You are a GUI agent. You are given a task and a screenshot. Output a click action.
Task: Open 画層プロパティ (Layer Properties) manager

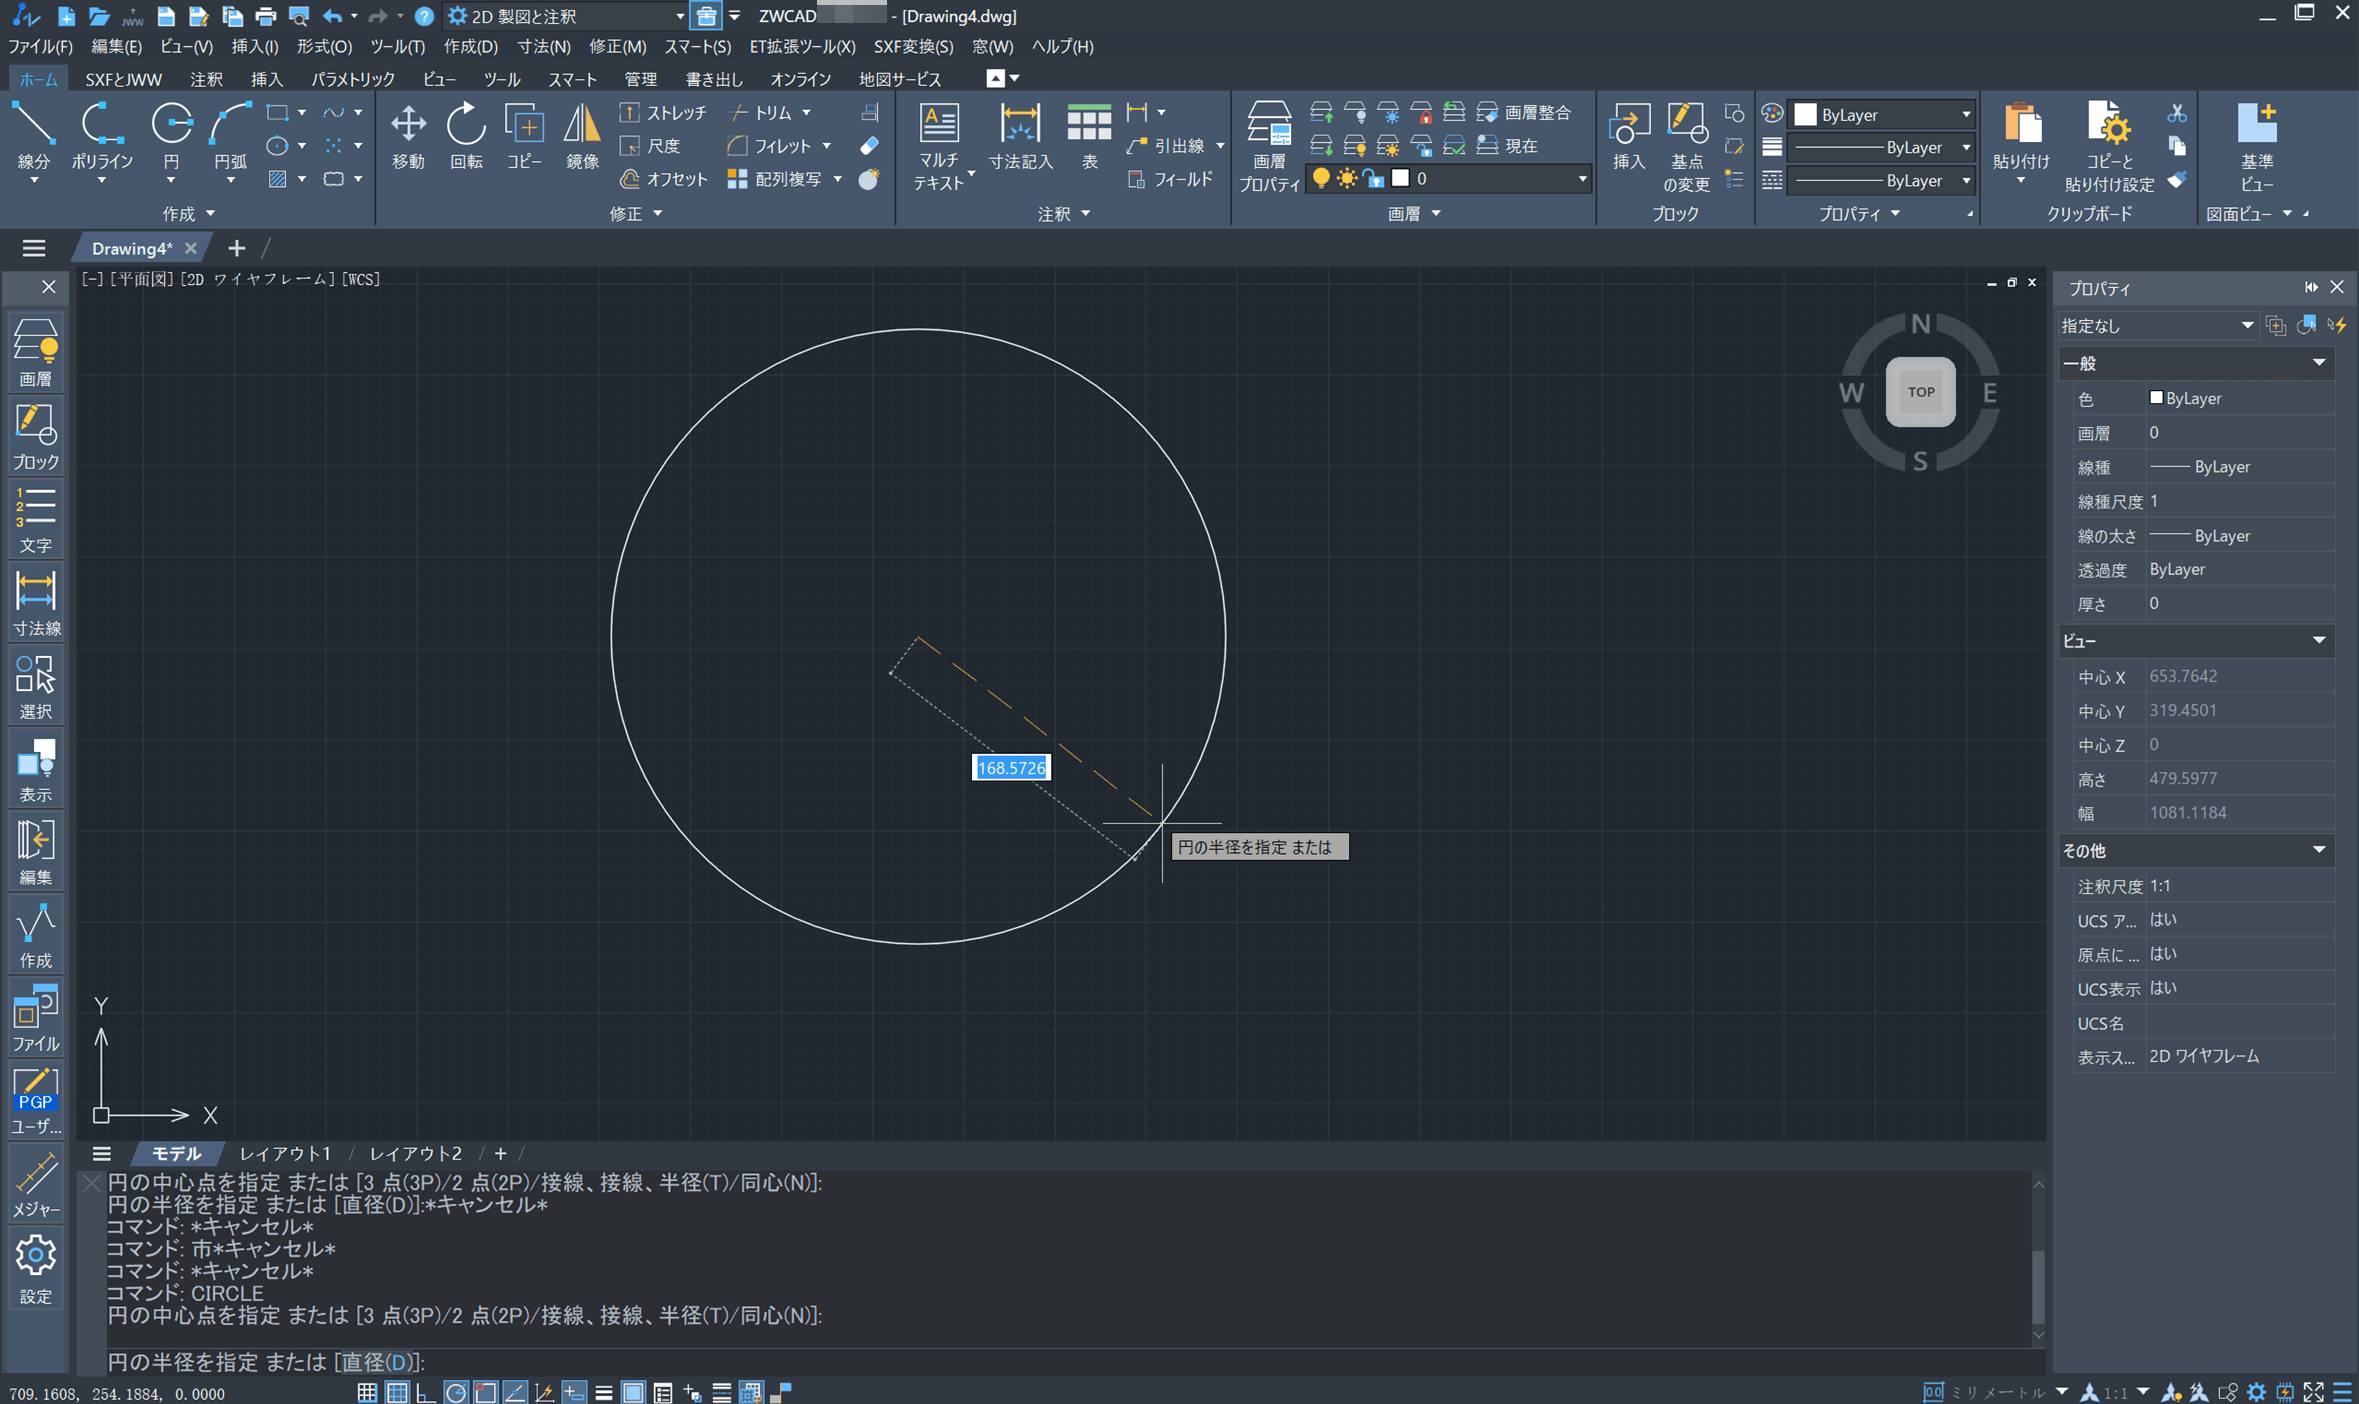(x=1269, y=146)
